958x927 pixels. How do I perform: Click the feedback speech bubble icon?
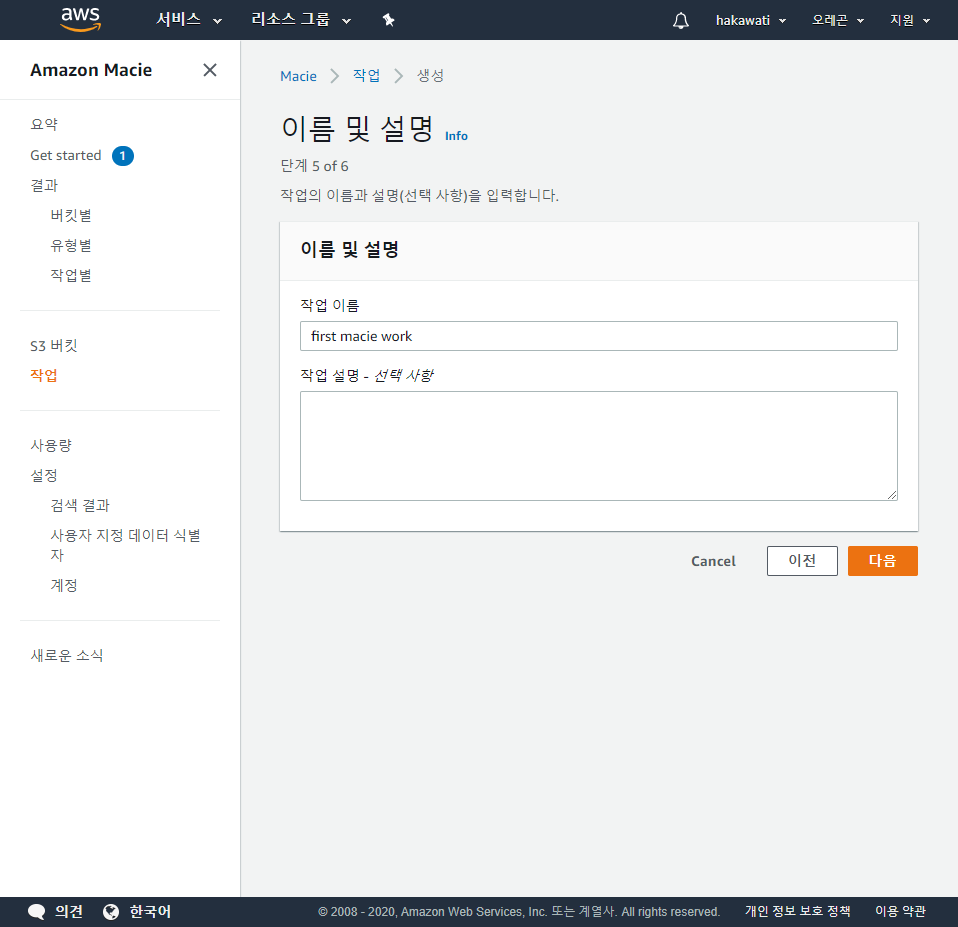(37, 912)
